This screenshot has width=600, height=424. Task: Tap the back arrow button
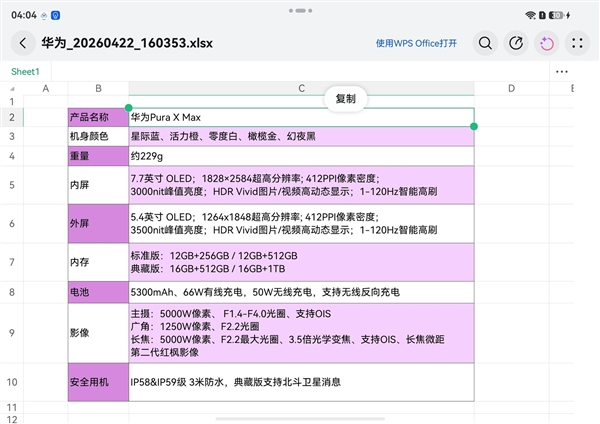coord(23,44)
